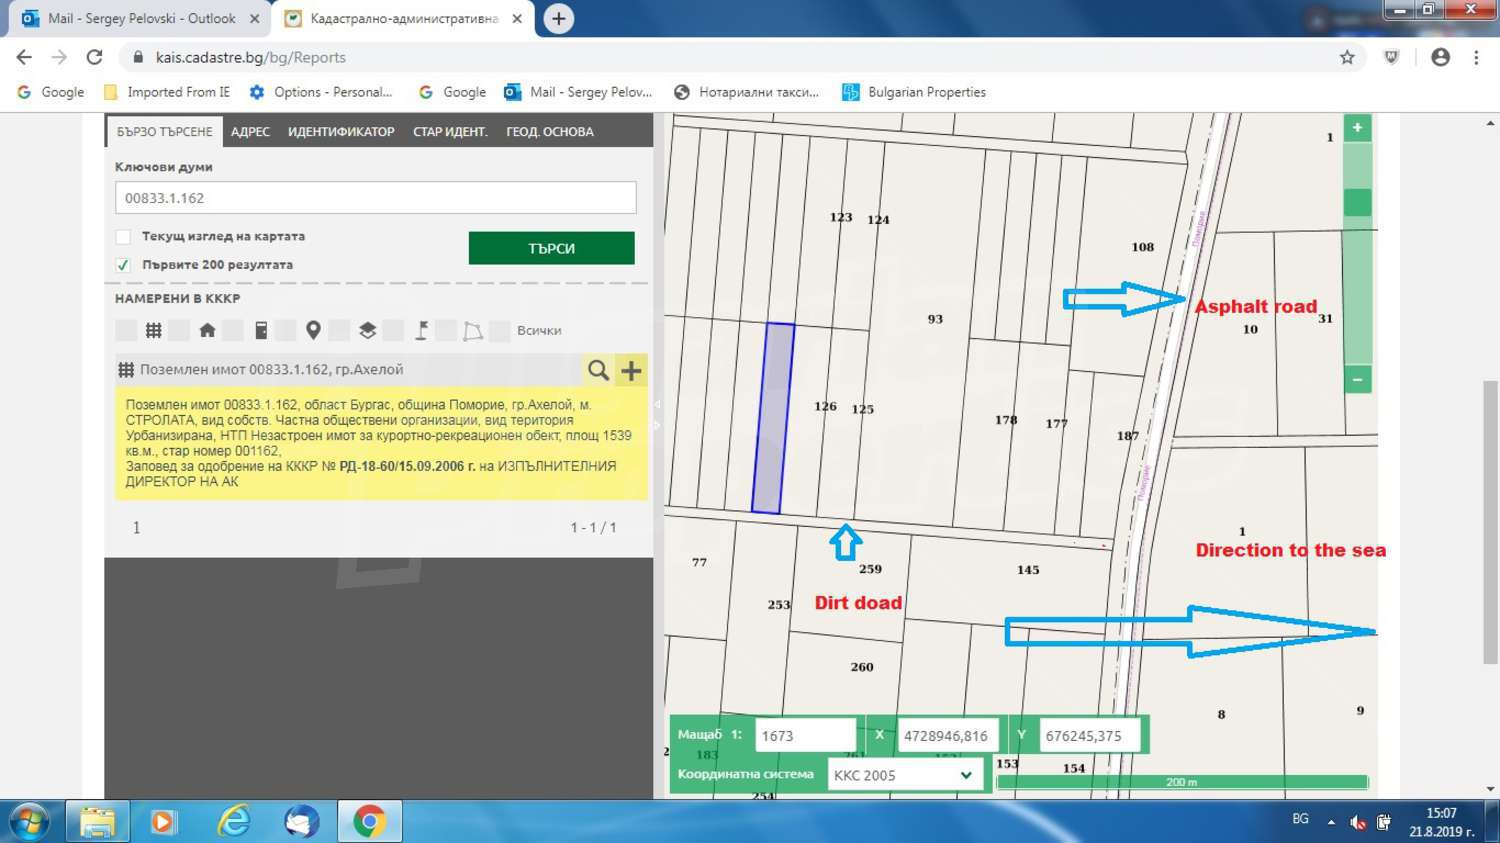Enable 'Текущ изглед на картата' checkbox
The height and width of the screenshot is (843, 1500).
click(x=123, y=237)
